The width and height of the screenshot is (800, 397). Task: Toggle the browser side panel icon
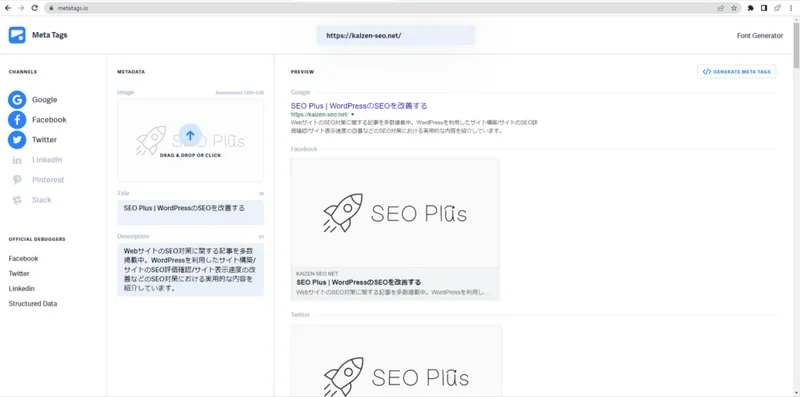point(764,8)
